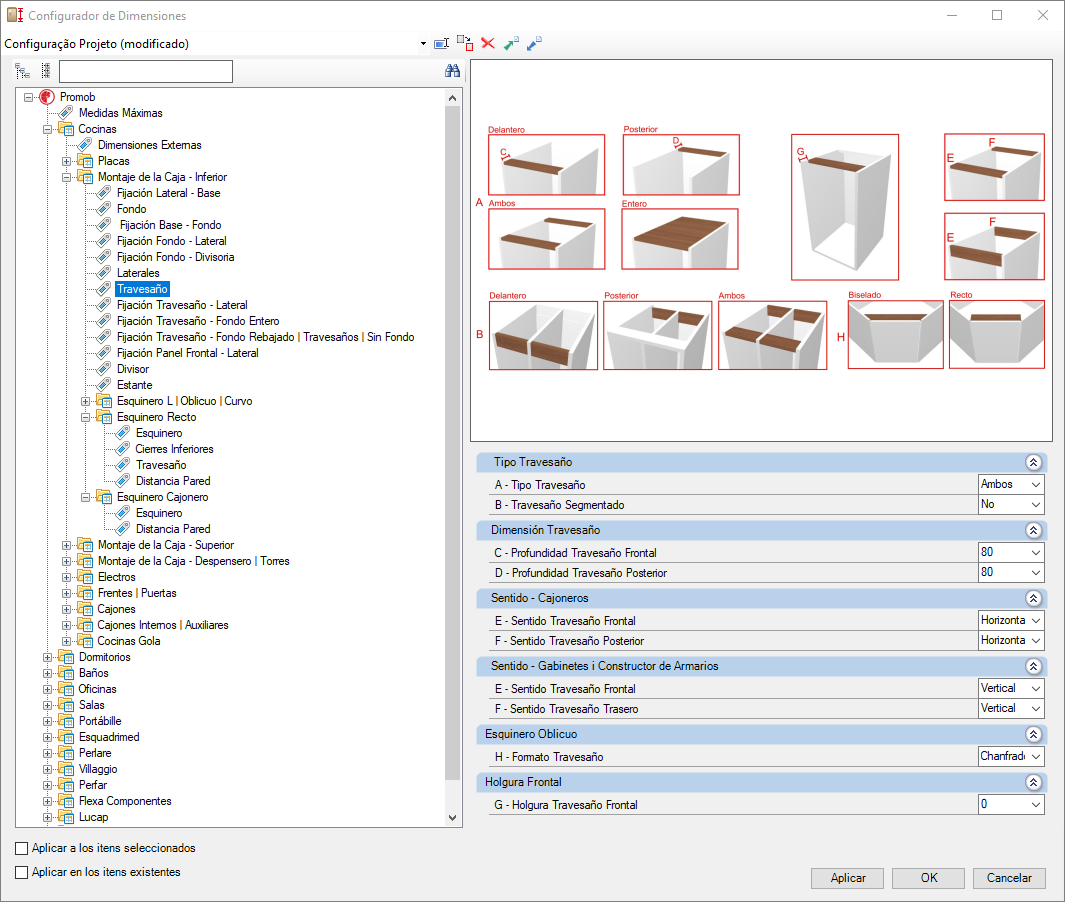Select Fijación Travesaño - Lateral tree item

(182, 305)
